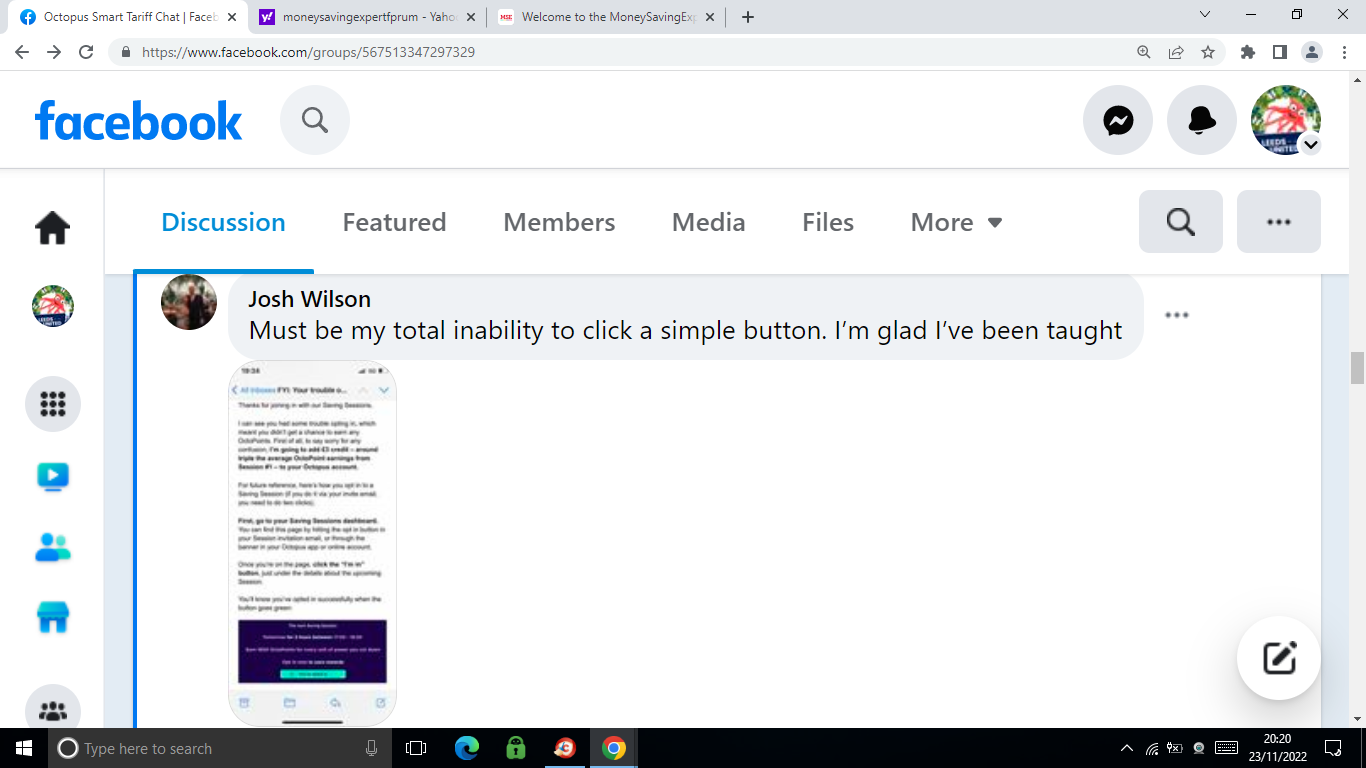Share this page from the address bar

(x=1176, y=52)
